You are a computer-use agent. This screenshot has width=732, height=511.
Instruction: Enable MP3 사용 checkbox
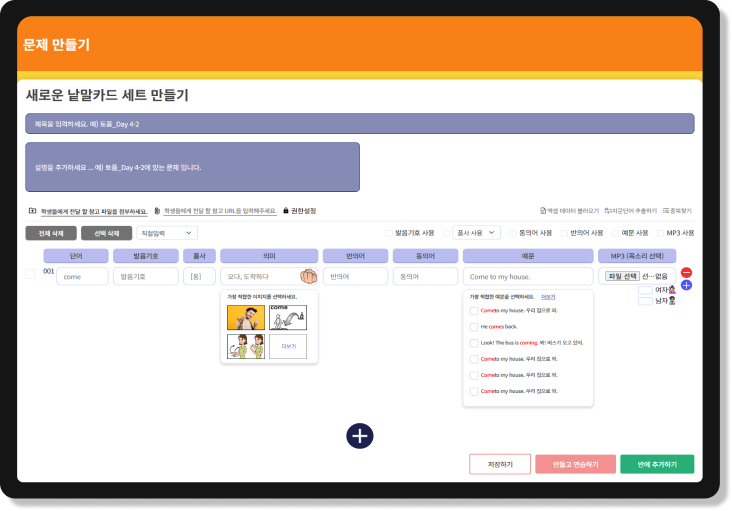coord(660,233)
